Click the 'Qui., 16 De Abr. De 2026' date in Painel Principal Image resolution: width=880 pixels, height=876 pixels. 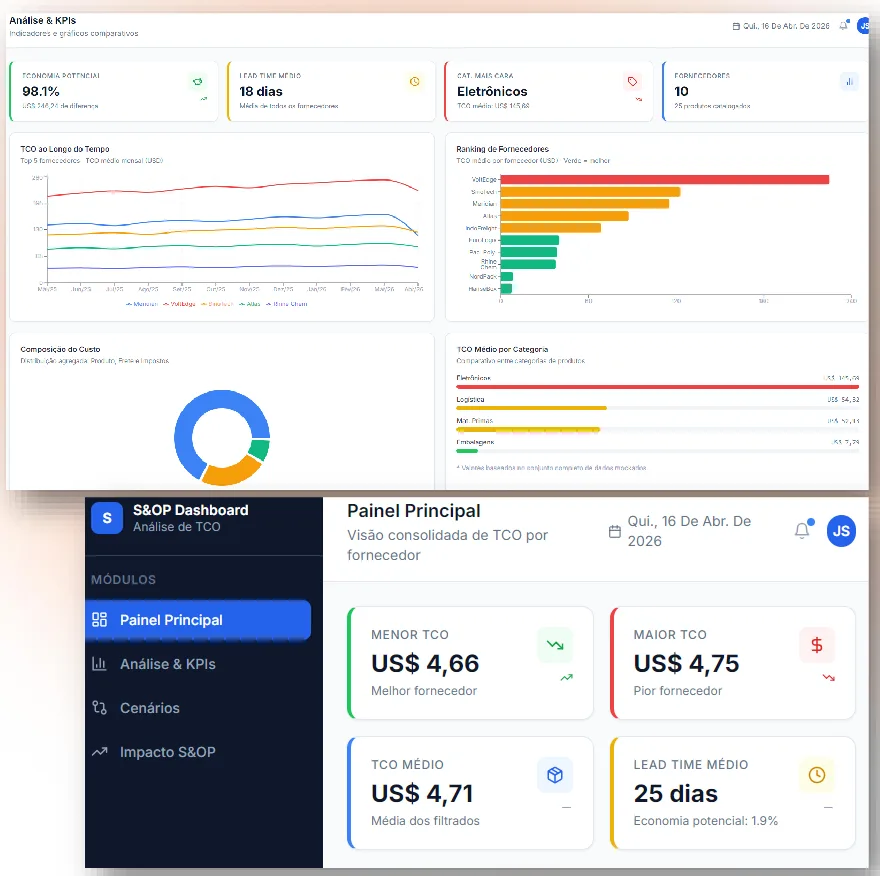point(689,531)
